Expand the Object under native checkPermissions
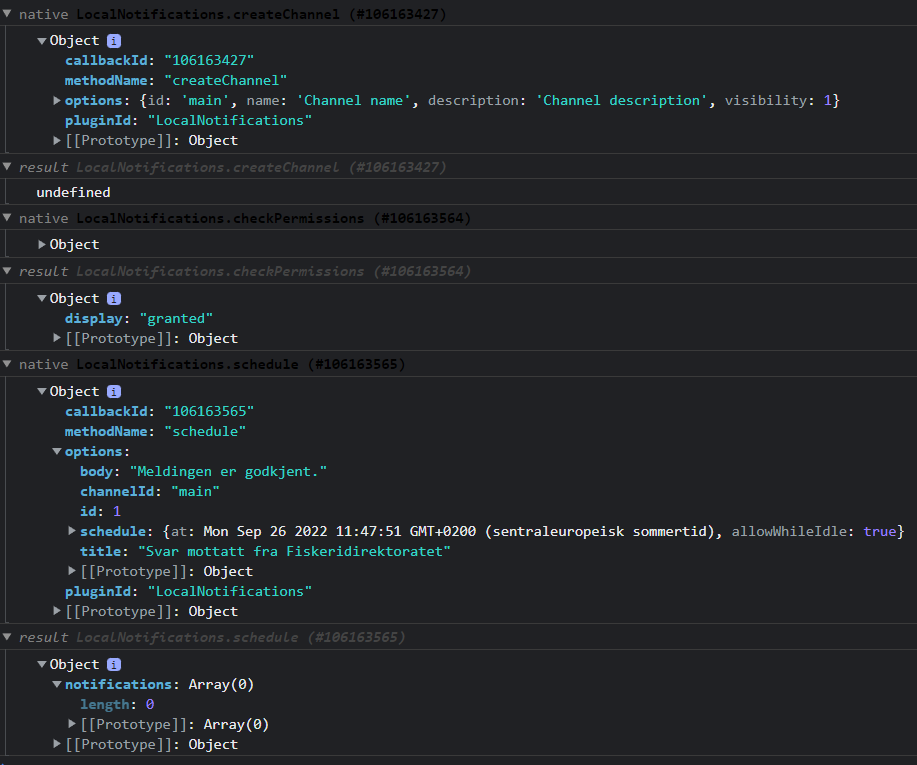 click(x=41, y=244)
